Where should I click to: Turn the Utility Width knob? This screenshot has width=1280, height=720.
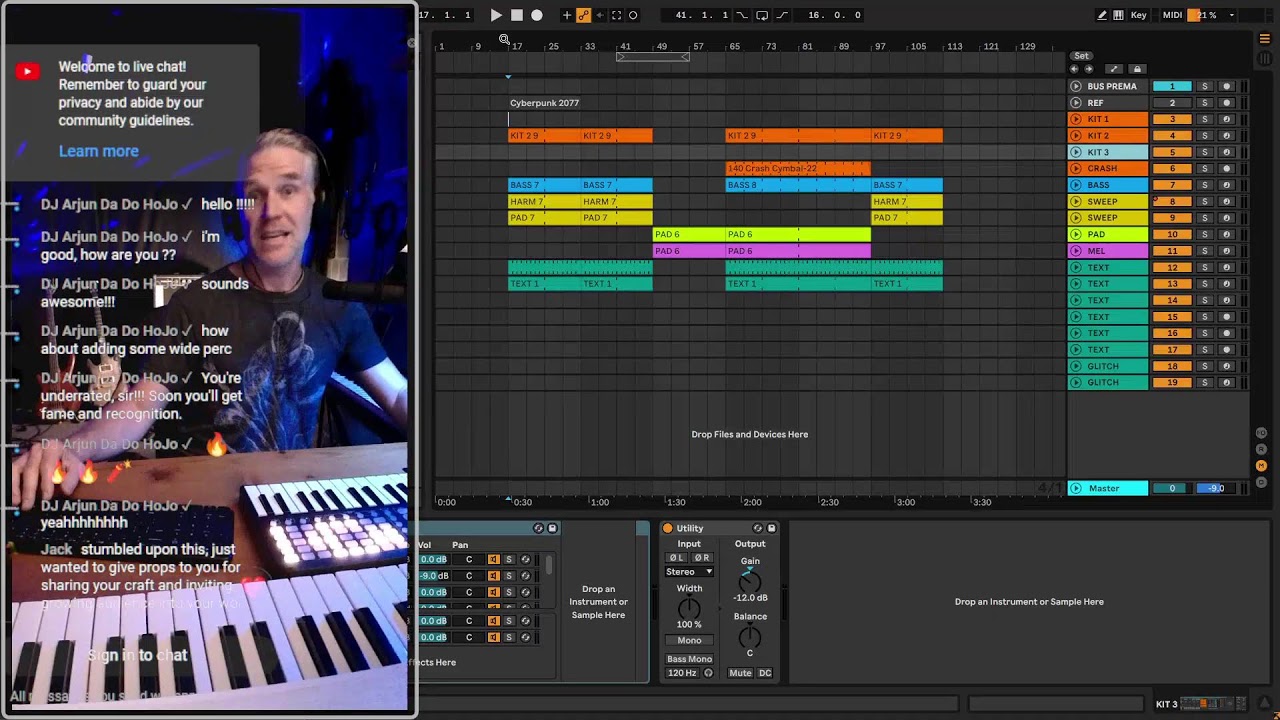tap(689, 608)
